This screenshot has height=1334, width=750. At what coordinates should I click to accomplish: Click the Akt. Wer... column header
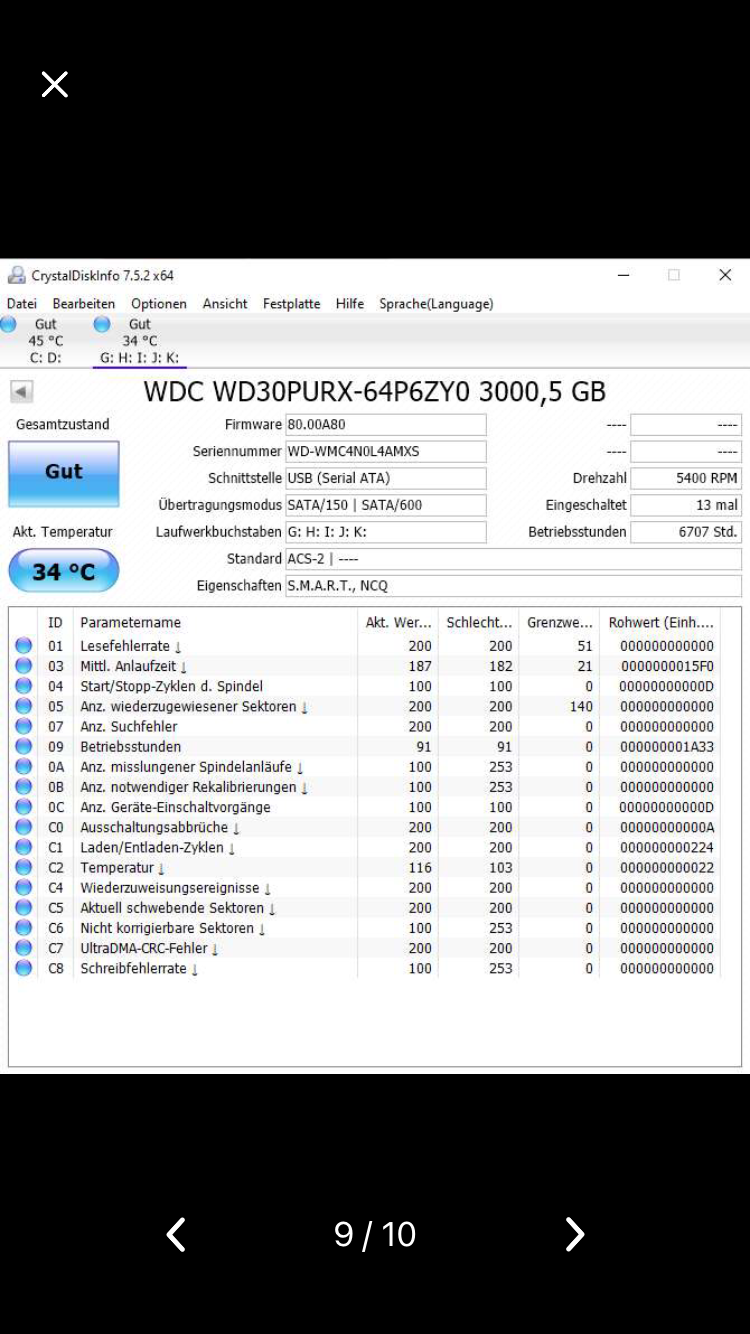[398, 623]
